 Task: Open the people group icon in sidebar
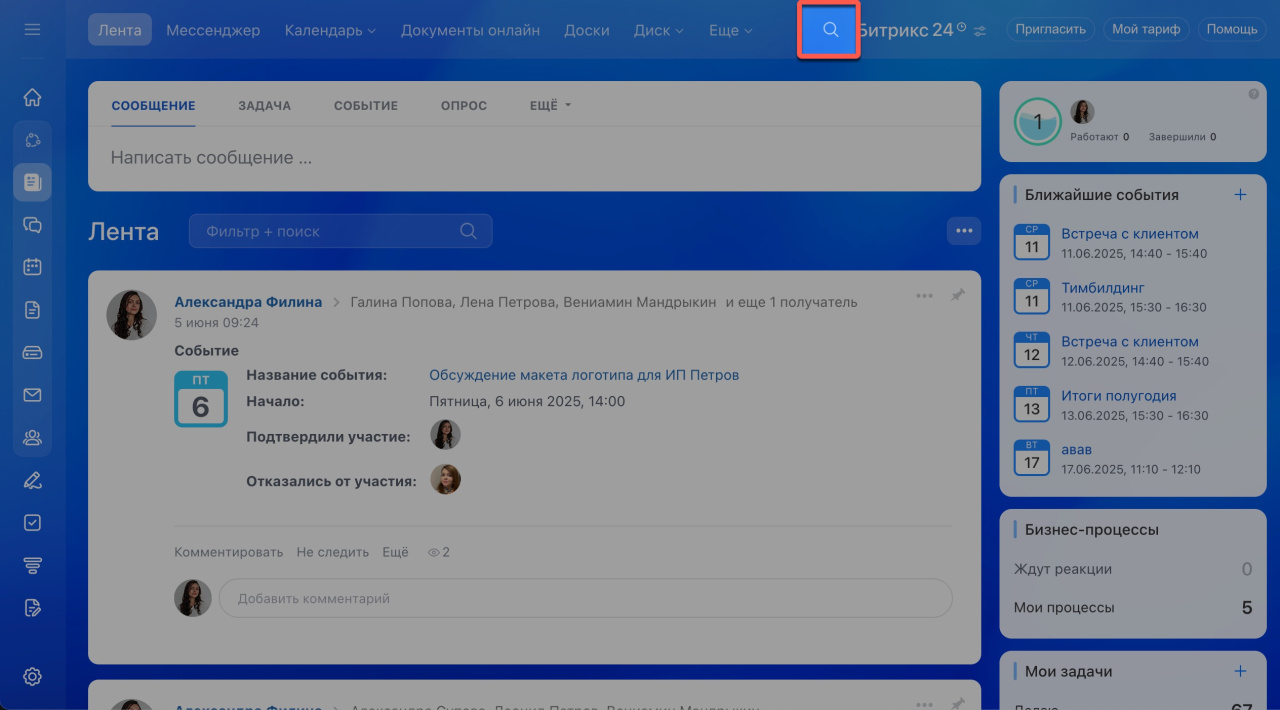[x=32, y=437]
